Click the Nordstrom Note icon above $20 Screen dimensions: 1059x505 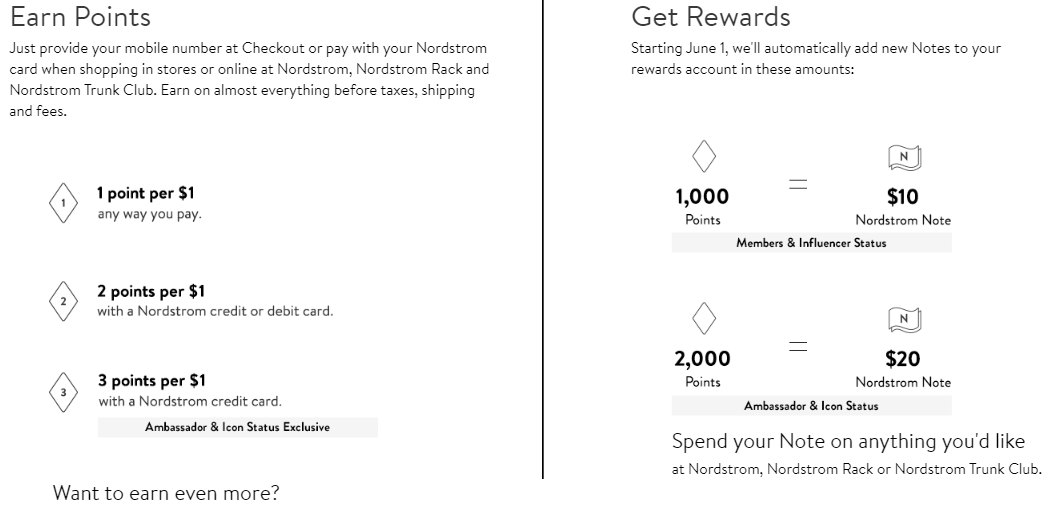tap(904, 319)
